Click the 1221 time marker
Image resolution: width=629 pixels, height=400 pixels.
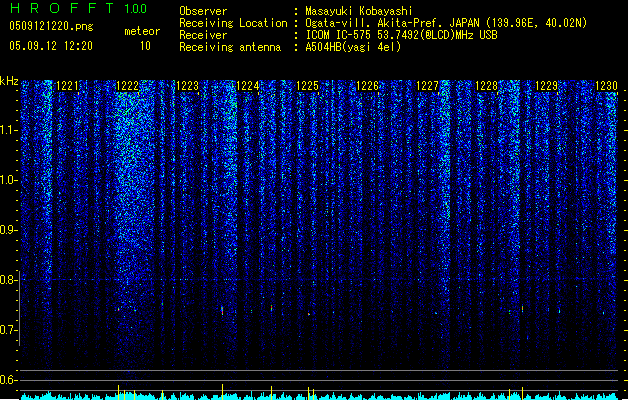click(67, 86)
